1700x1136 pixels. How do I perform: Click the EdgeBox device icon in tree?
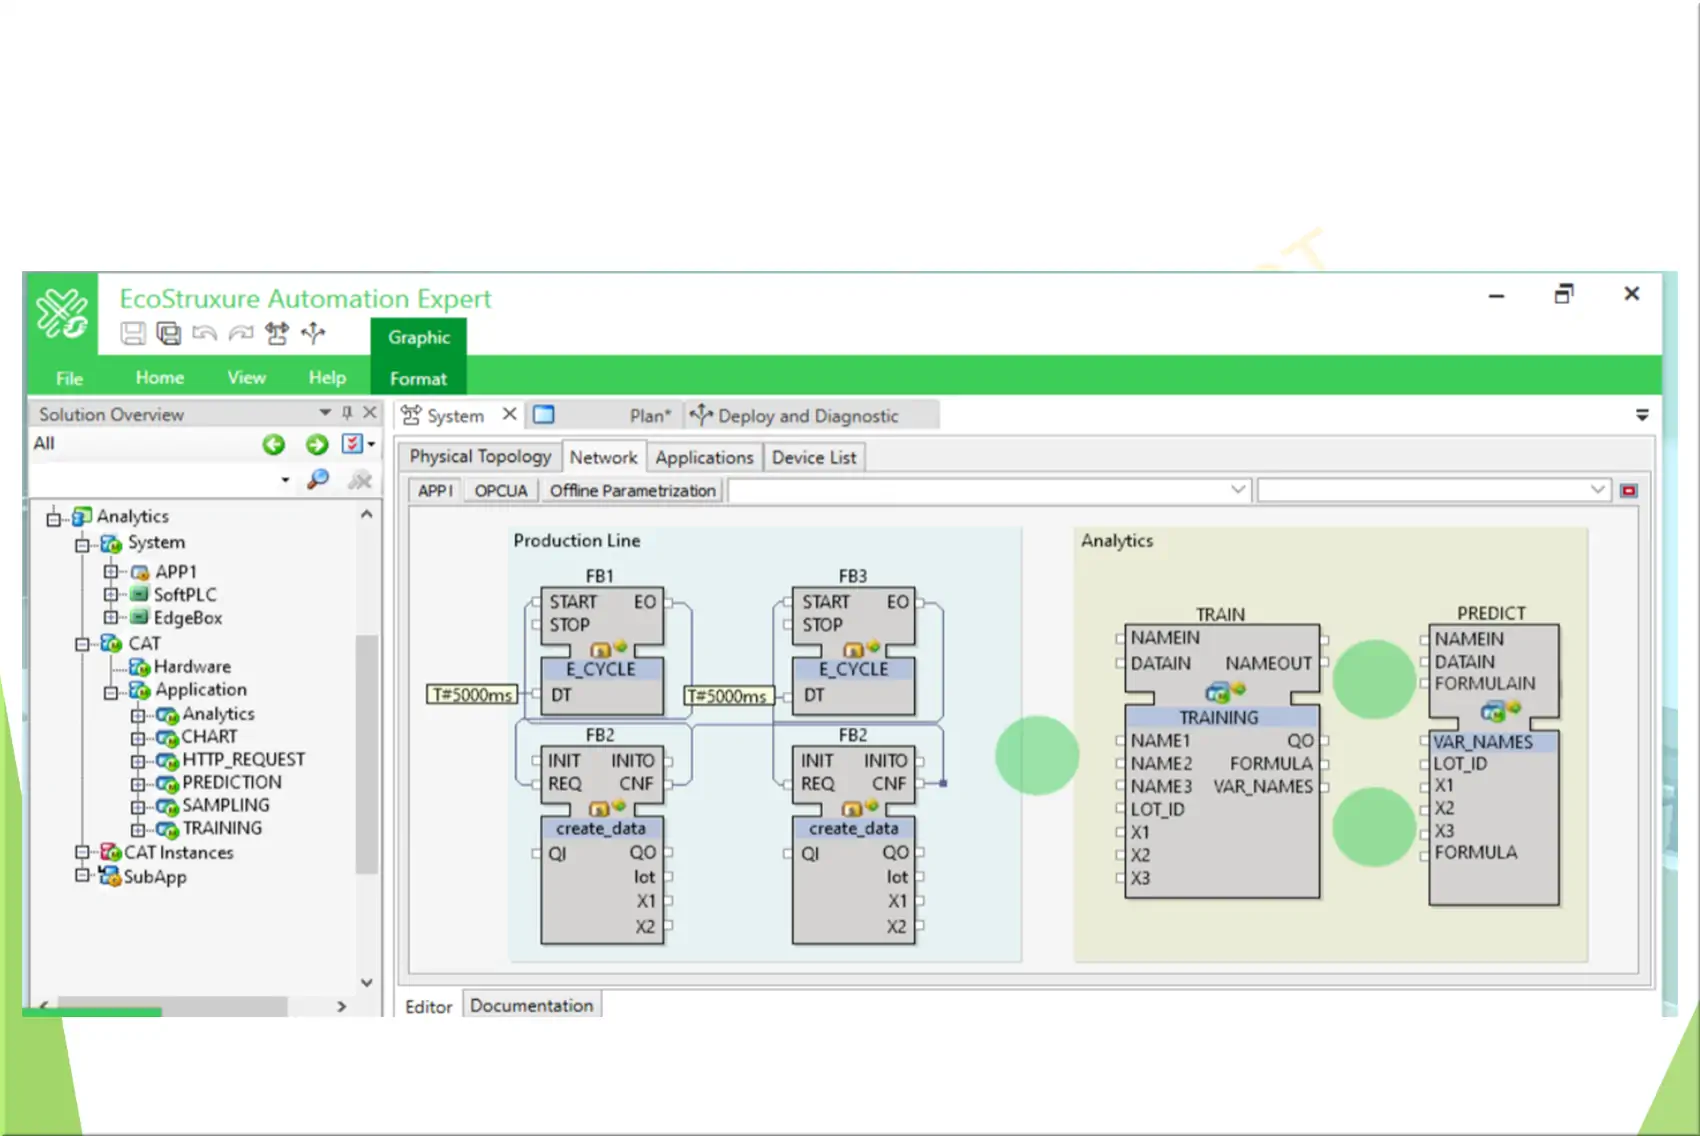[x=140, y=617]
